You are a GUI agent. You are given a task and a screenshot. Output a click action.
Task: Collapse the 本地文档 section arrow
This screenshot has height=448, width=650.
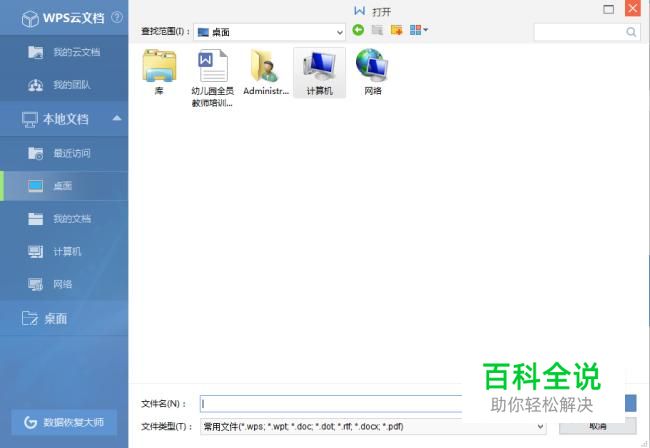click(117, 119)
